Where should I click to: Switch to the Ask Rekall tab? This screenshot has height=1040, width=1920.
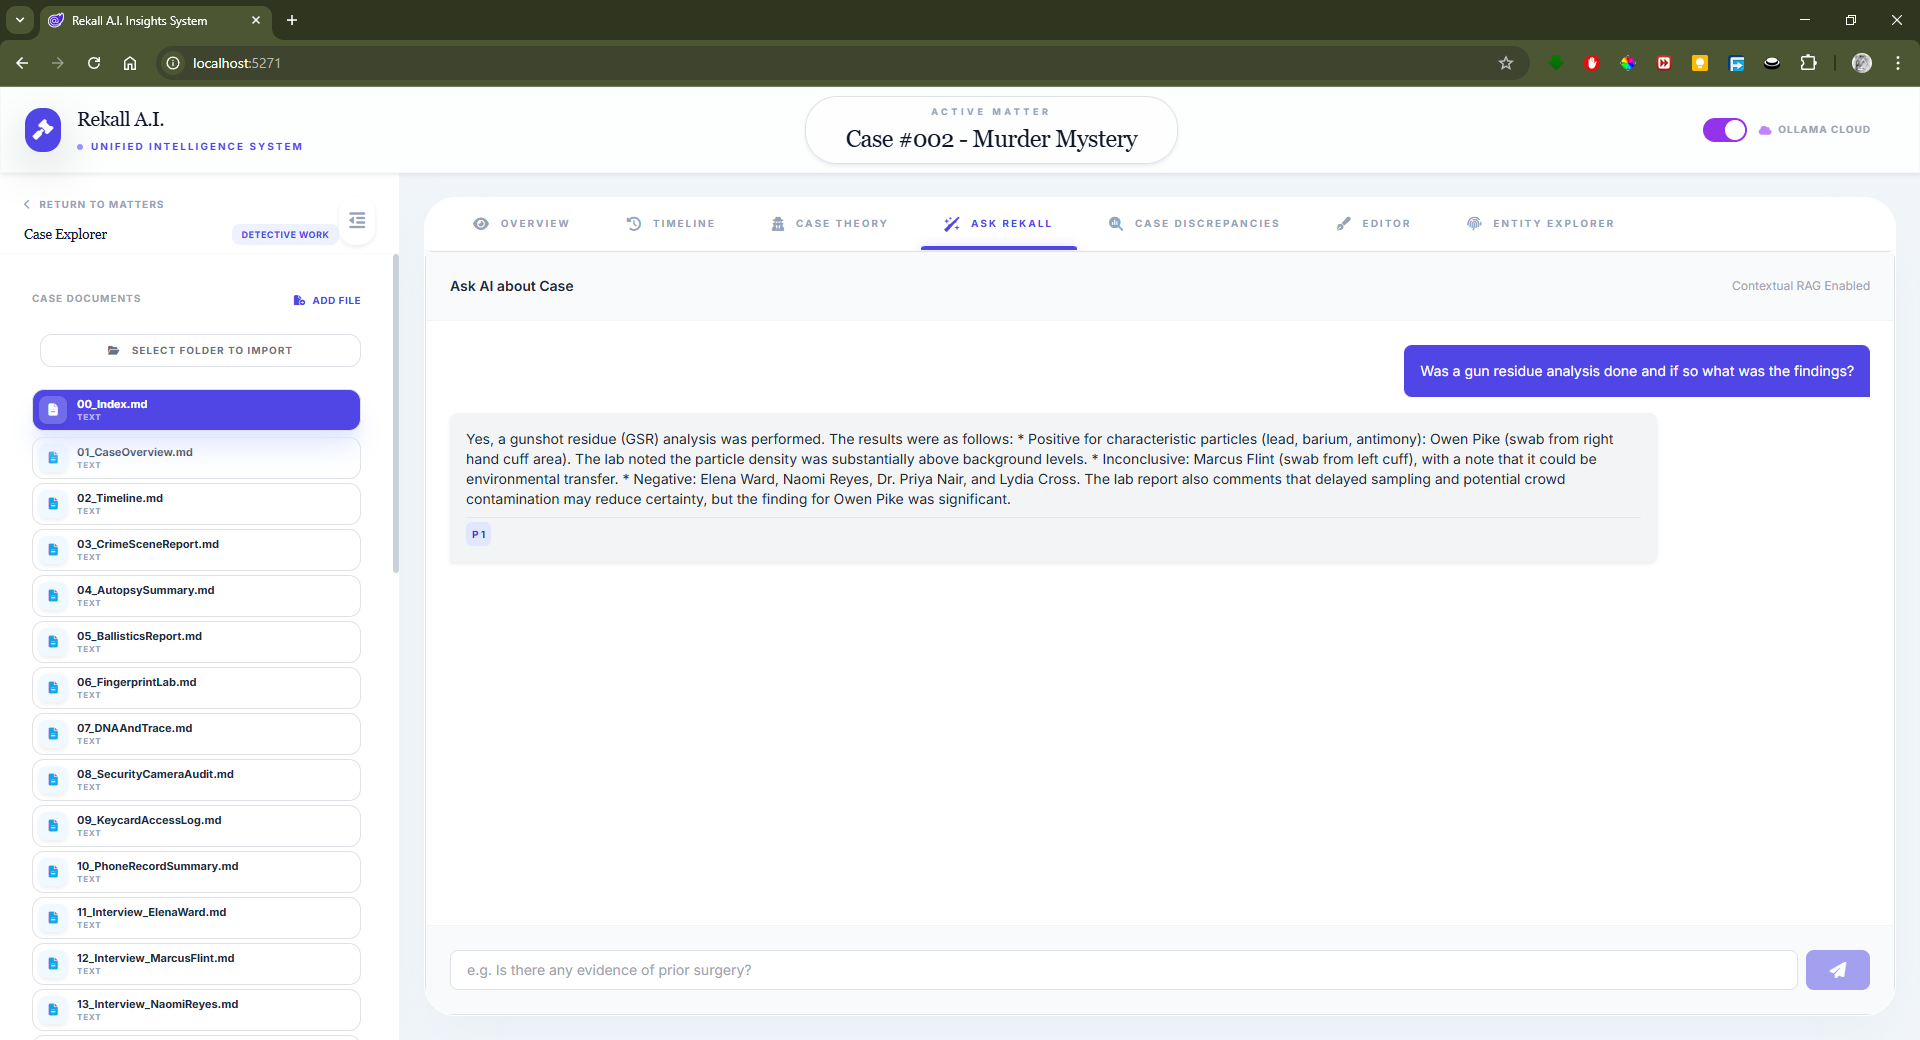coord(998,224)
